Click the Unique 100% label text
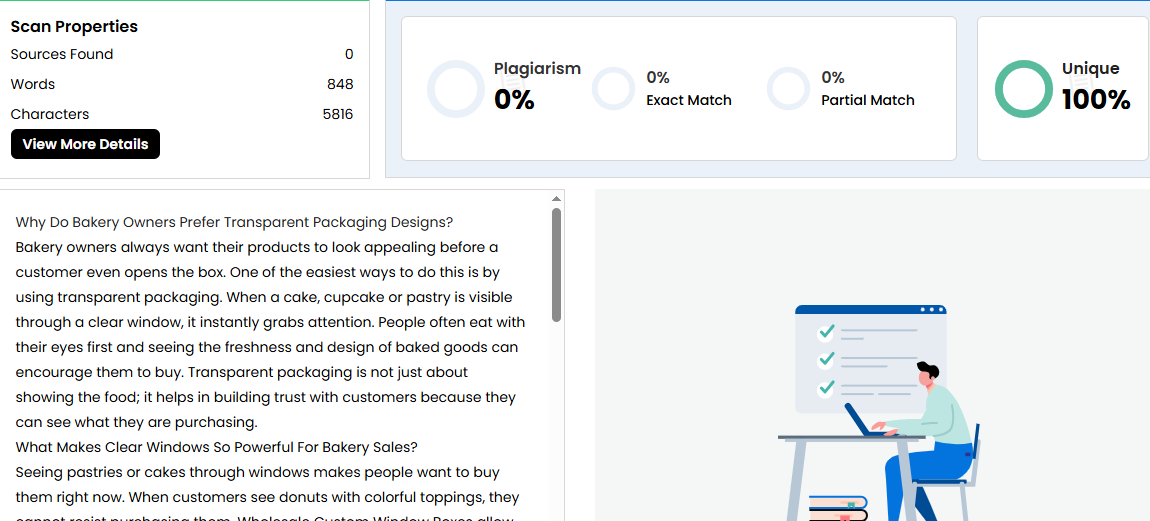 1095,86
